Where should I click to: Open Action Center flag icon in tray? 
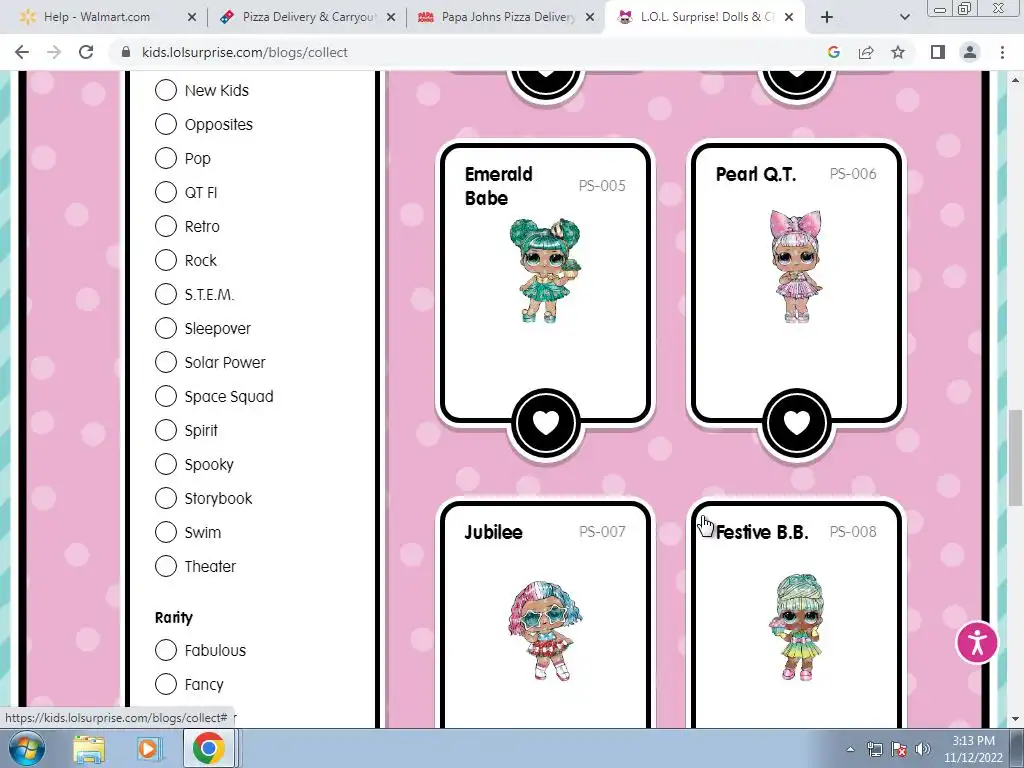coord(899,749)
